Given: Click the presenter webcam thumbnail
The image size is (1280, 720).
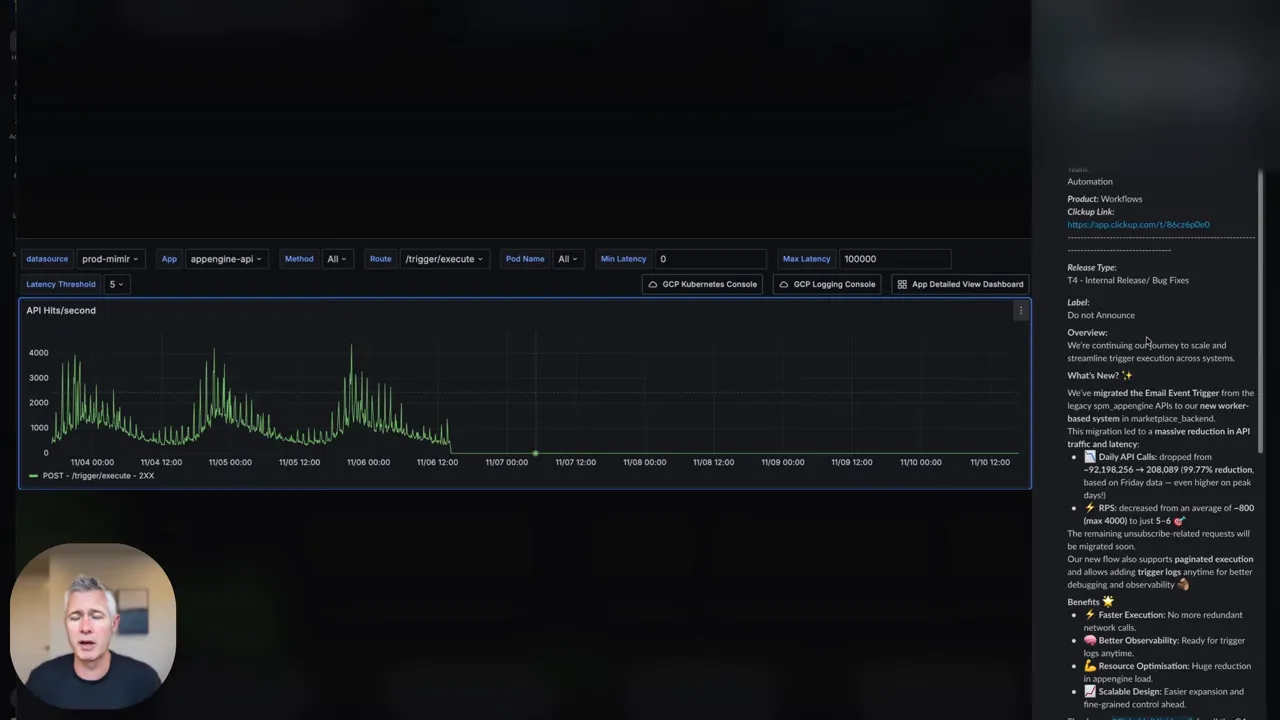Looking at the screenshot, I should tap(93, 622).
